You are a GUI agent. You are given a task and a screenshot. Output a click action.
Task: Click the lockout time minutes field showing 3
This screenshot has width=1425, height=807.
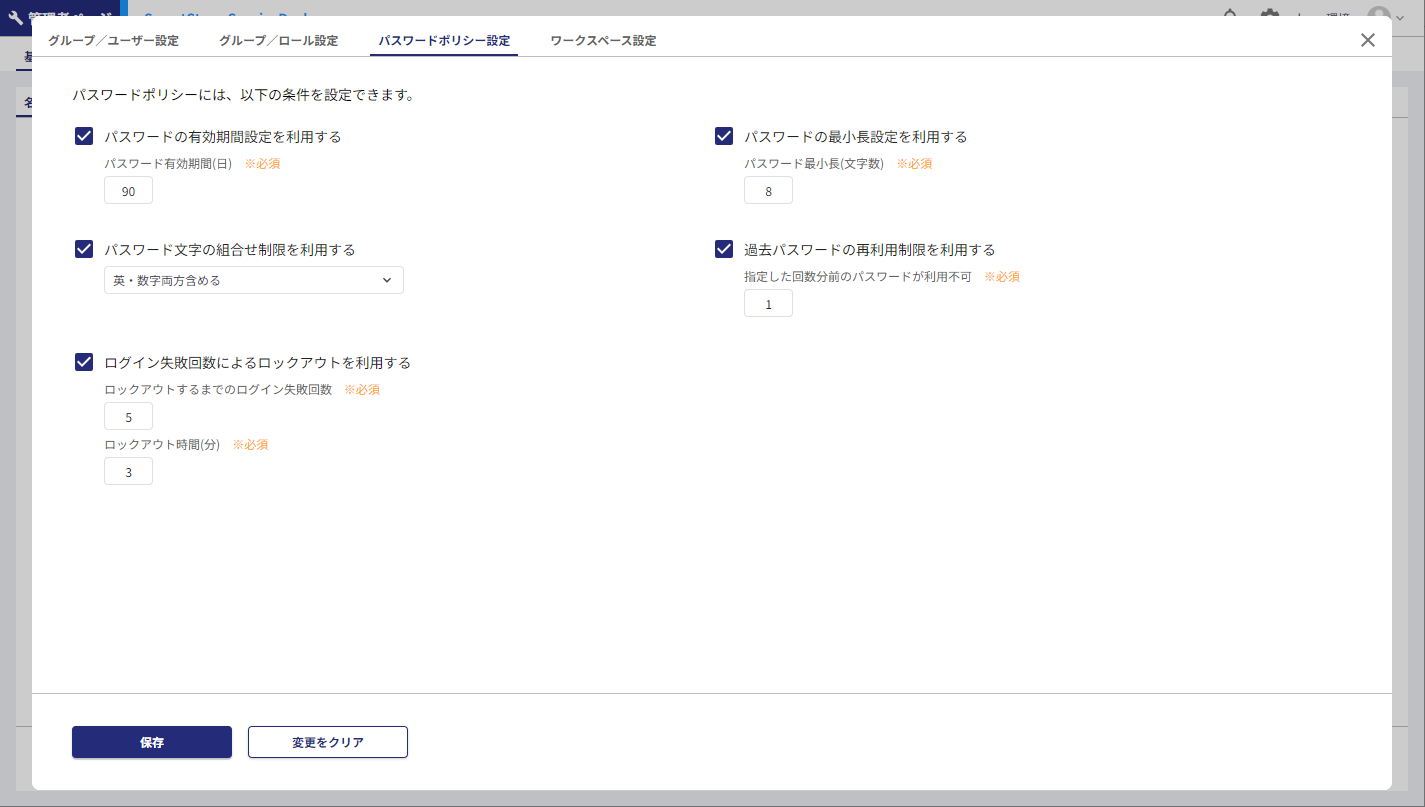(x=128, y=472)
